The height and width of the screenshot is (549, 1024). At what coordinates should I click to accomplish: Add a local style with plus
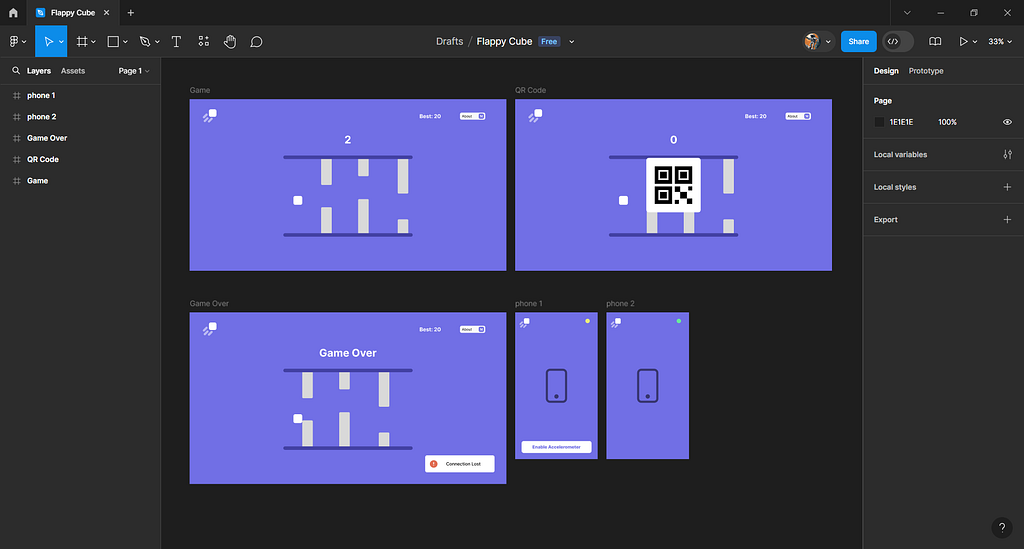coord(1007,187)
